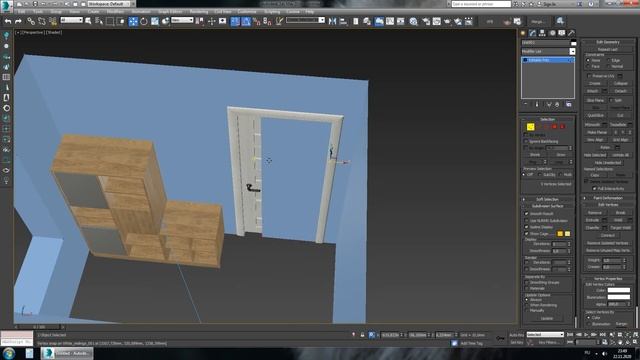Activate the Select and Link tool
The image size is (640, 360).
pos(31,21)
